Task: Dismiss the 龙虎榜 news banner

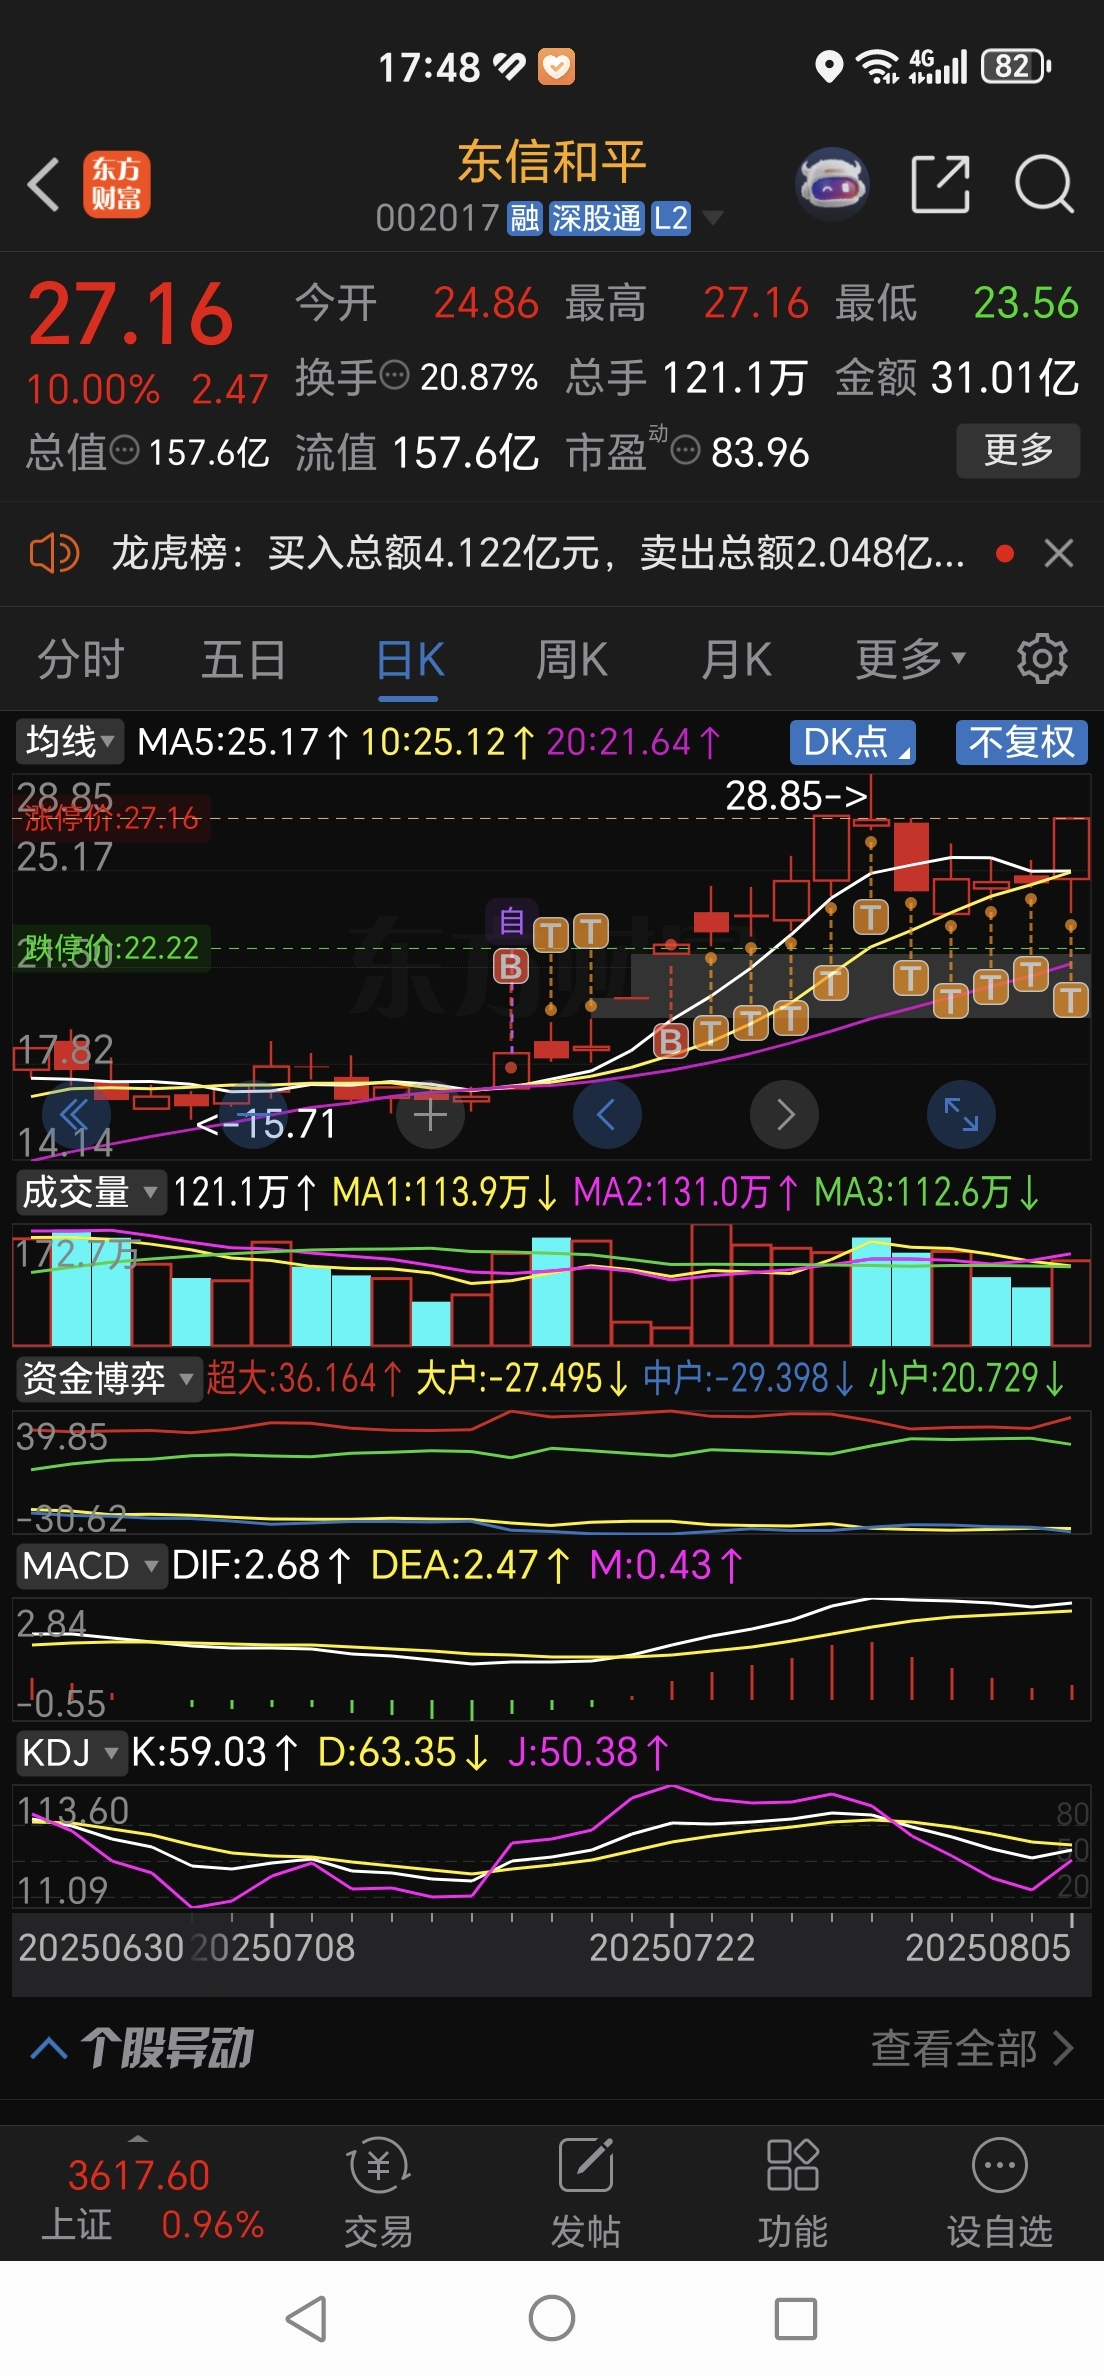Action: (x=1059, y=553)
